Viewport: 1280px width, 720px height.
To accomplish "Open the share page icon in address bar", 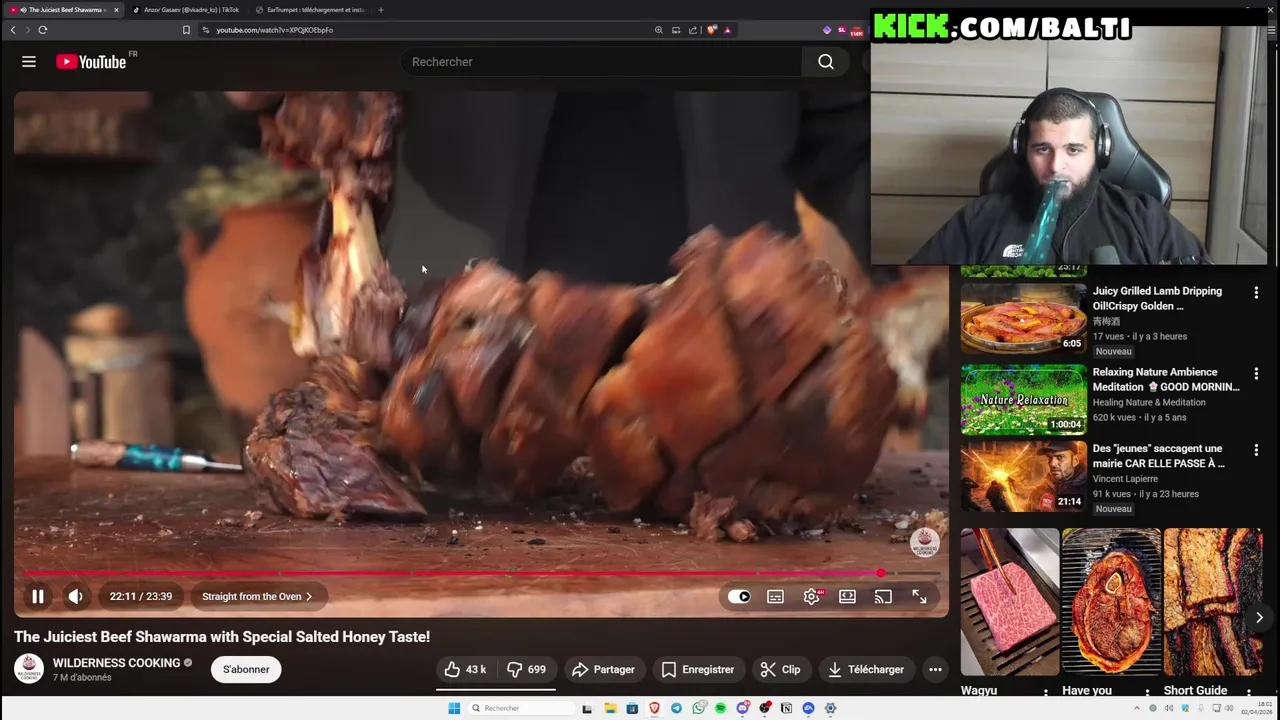I will 693,30.
